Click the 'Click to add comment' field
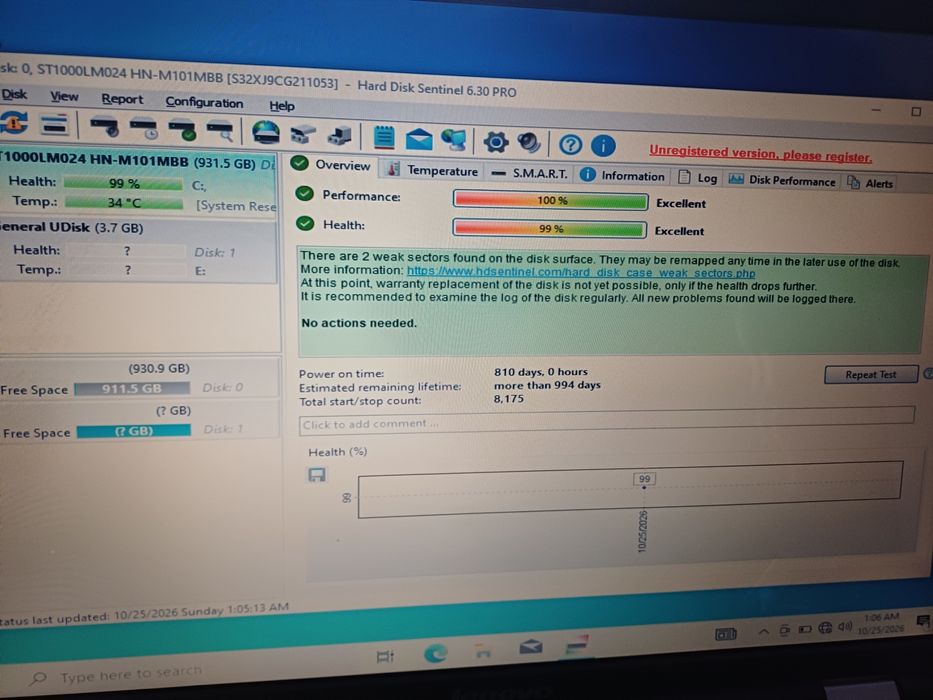Image resolution: width=933 pixels, height=700 pixels. click(606, 421)
